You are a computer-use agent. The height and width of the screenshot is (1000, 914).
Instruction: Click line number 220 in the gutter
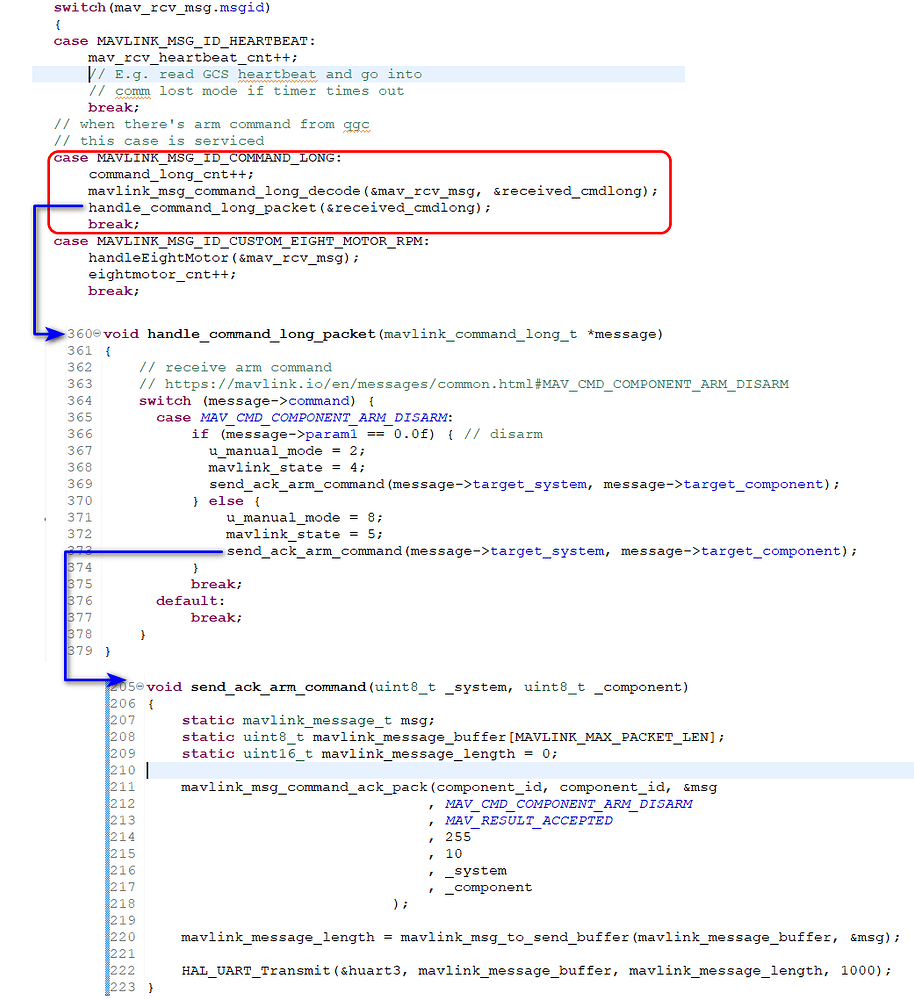click(x=122, y=937)
